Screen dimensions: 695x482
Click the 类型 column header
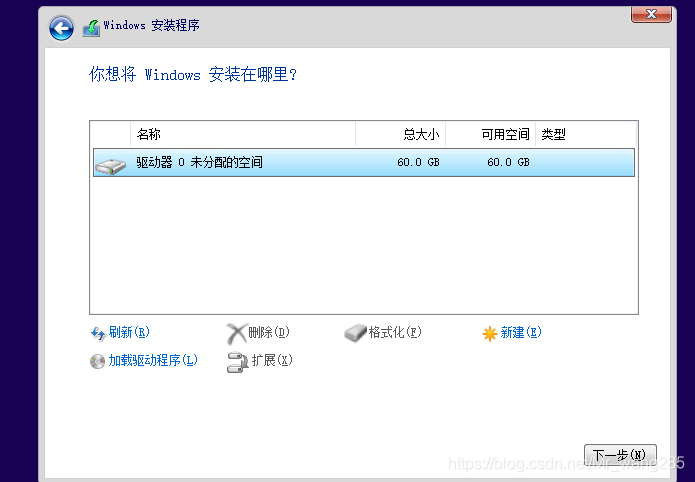tap(586, 134)
